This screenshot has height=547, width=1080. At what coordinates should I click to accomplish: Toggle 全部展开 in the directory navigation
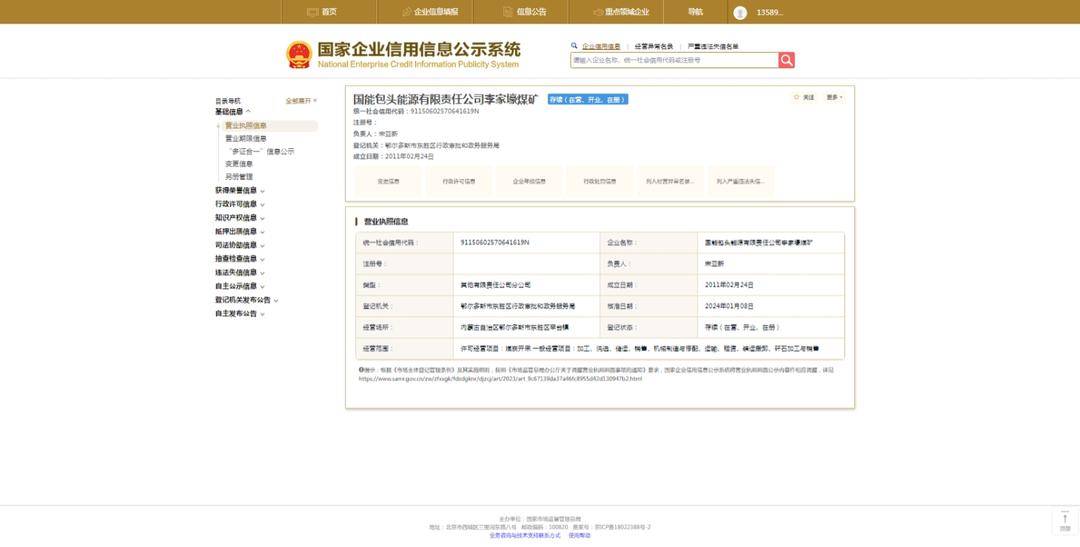(x=301, y=101)
